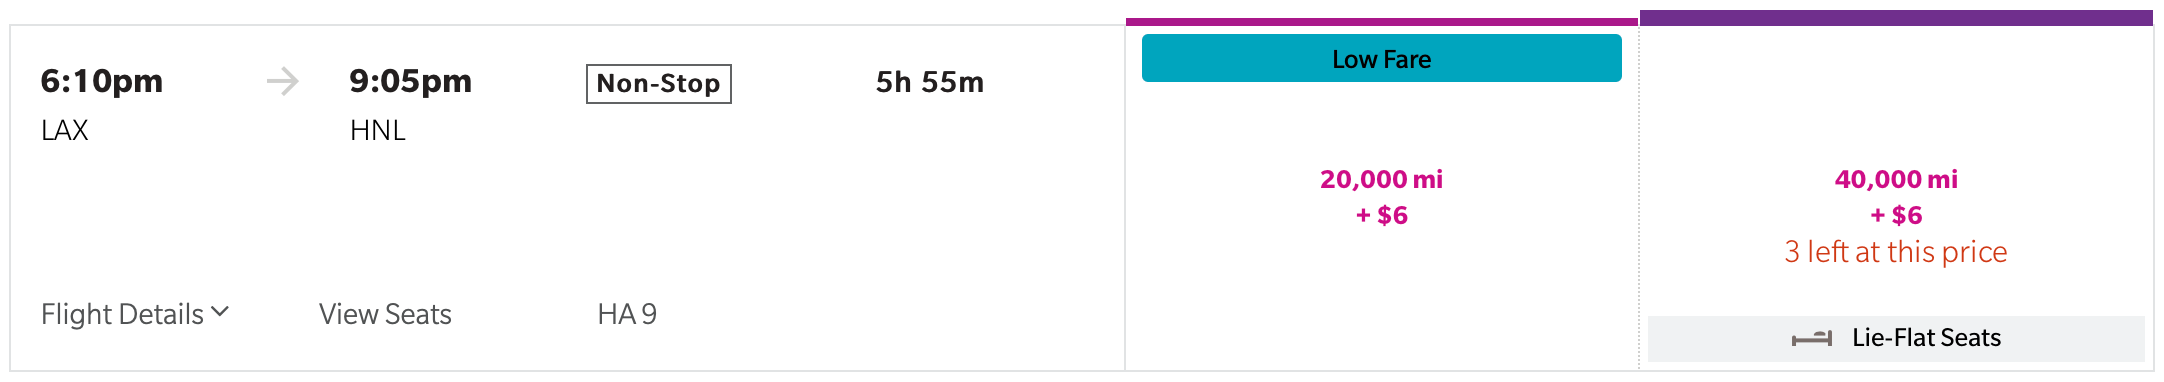The width and height of the screenshot is (2164, 382).
Task: Click the Non-Stop badge
Action: [658, 83]
